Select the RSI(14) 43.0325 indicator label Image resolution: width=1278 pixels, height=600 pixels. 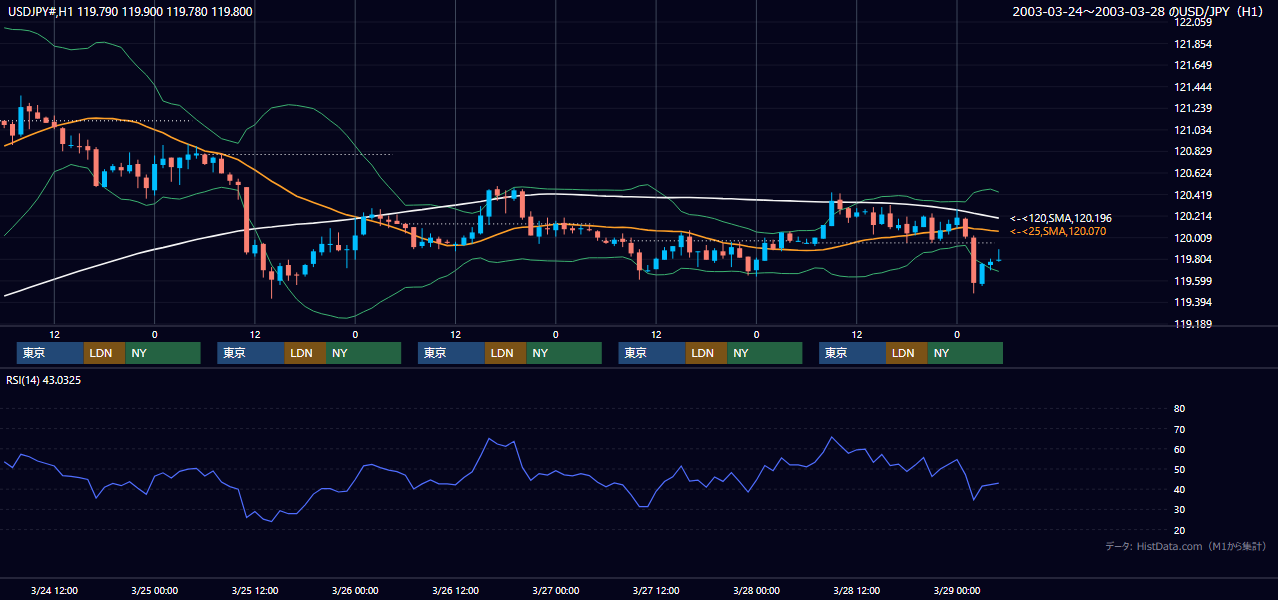[44, 380]
